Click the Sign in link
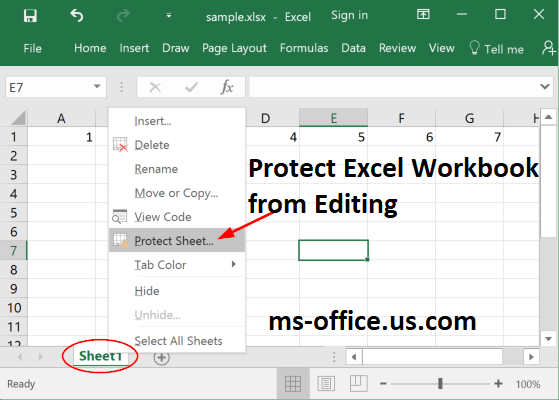559x400 pixels. click(x=349, y=15)
